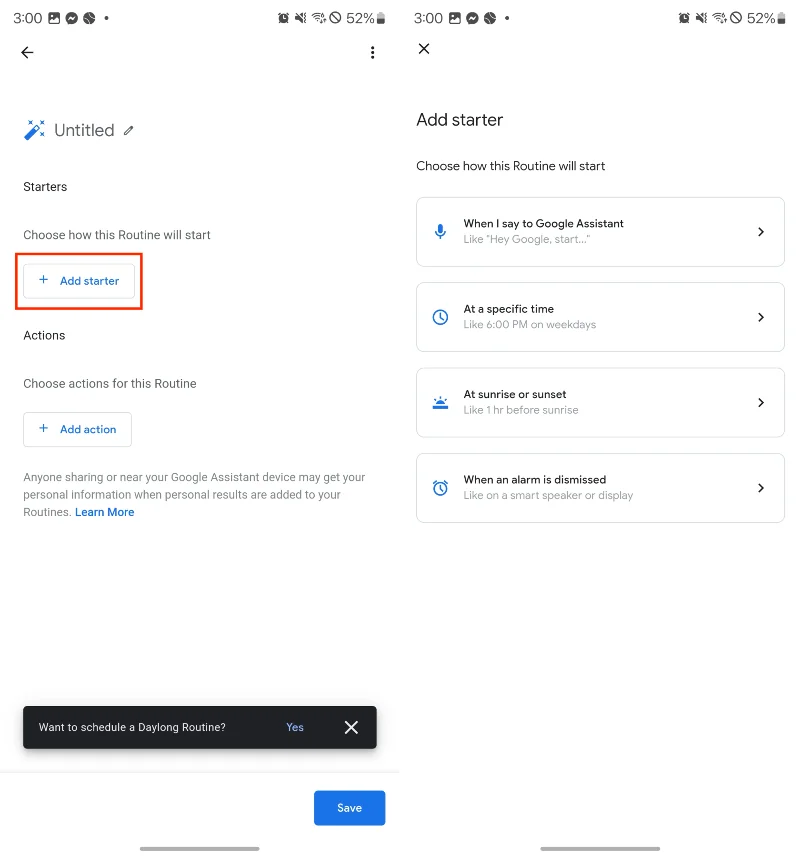Open the Learn More link
The height and width of the screenshot is (856, 800).
tap(104, 512)
